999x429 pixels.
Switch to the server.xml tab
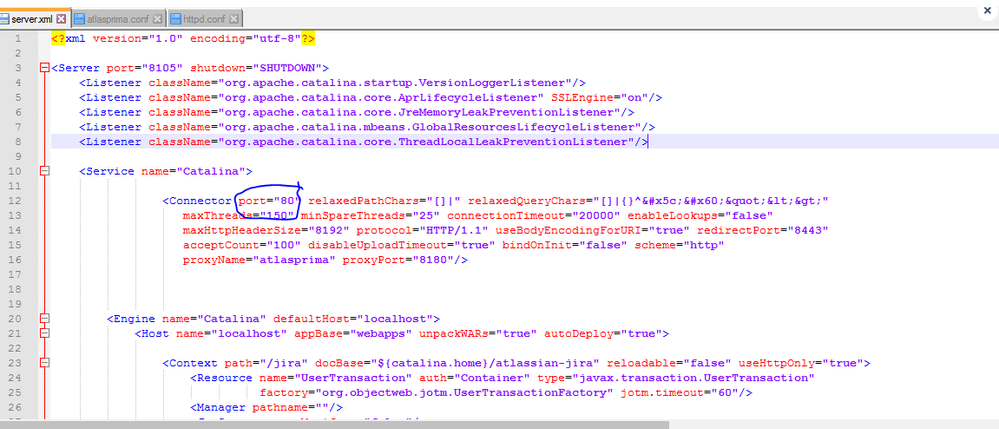coord(31,19)
